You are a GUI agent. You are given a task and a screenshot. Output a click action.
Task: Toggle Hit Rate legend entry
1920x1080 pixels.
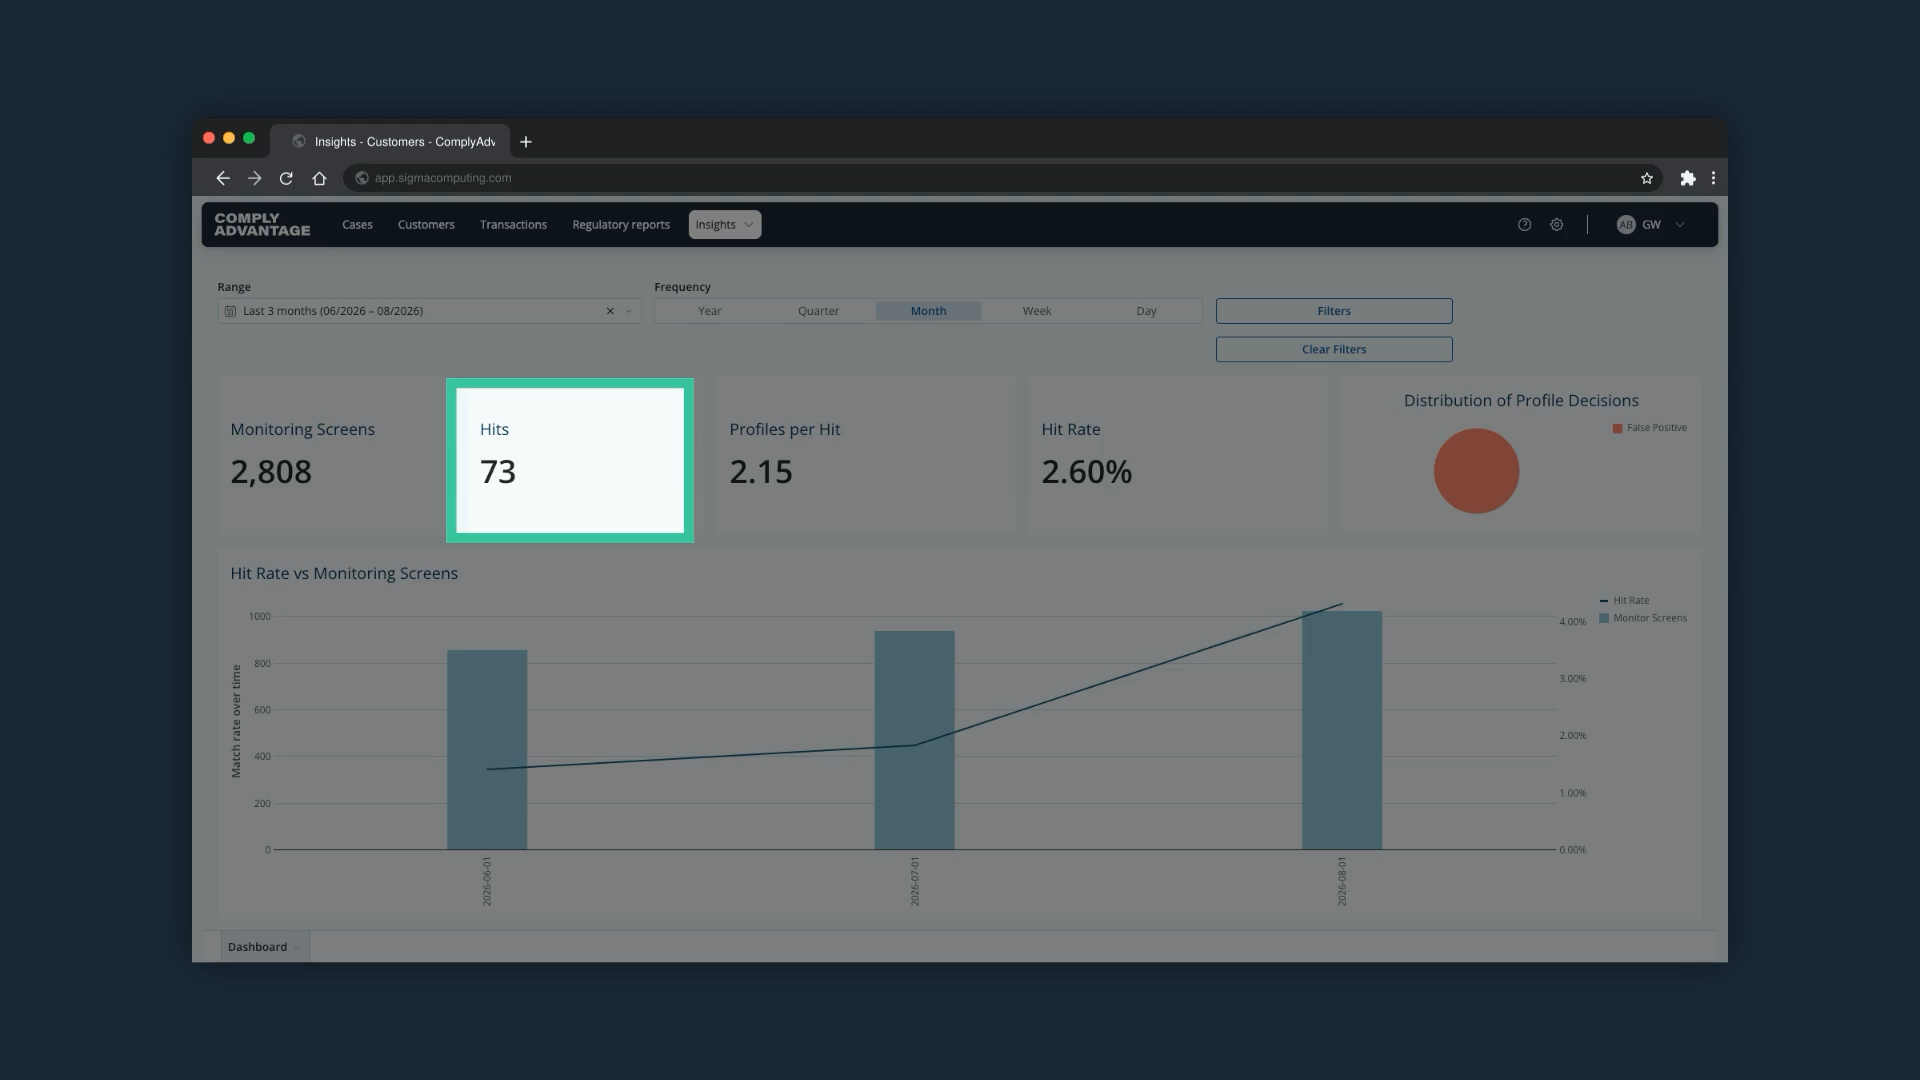click(1624, 601)
